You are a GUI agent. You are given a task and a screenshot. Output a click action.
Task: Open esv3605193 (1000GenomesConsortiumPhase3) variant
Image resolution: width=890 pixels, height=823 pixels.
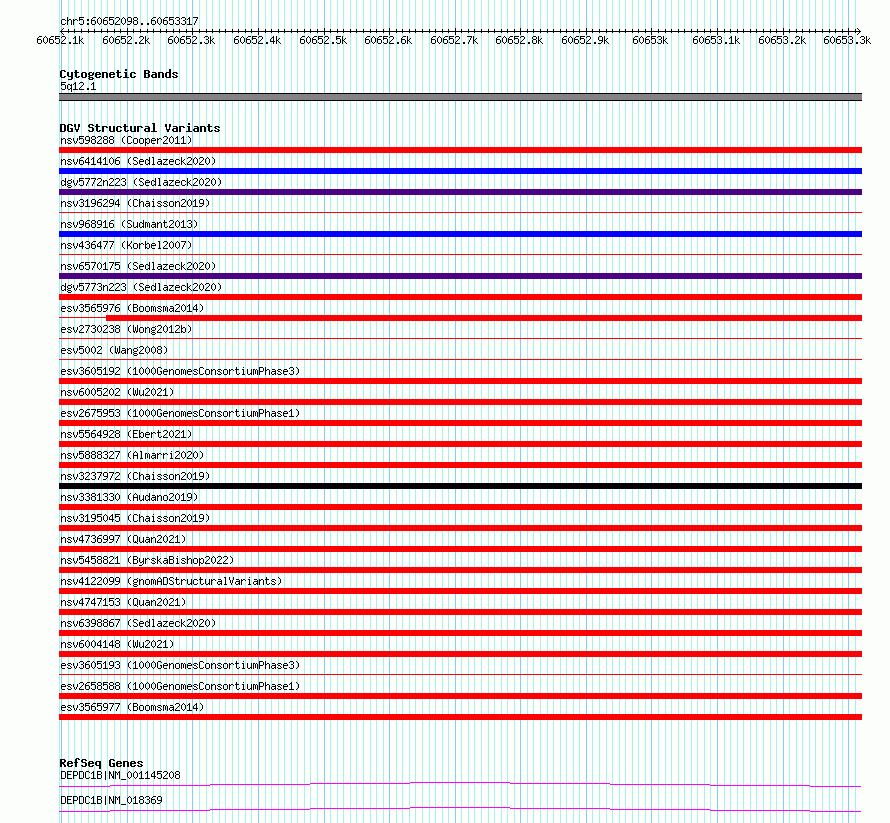coord(180,665)
